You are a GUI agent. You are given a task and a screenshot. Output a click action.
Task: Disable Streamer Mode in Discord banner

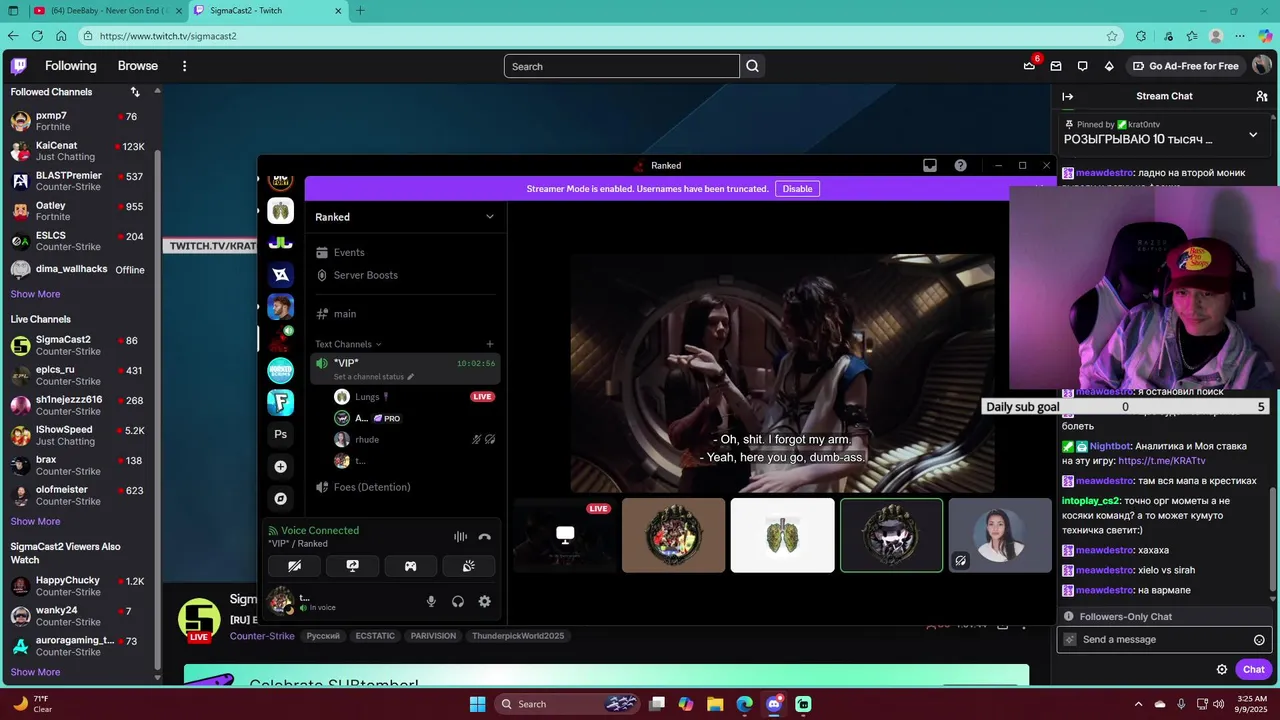797,189
